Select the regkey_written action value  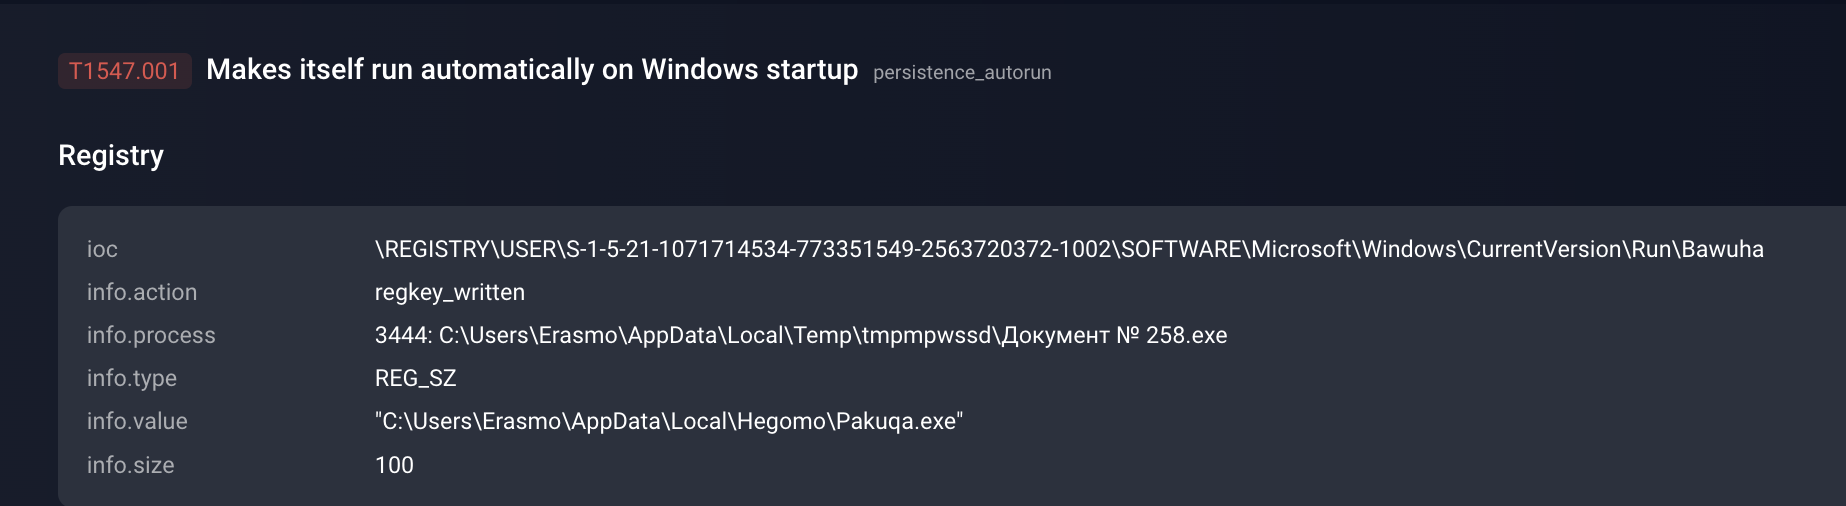449,292
